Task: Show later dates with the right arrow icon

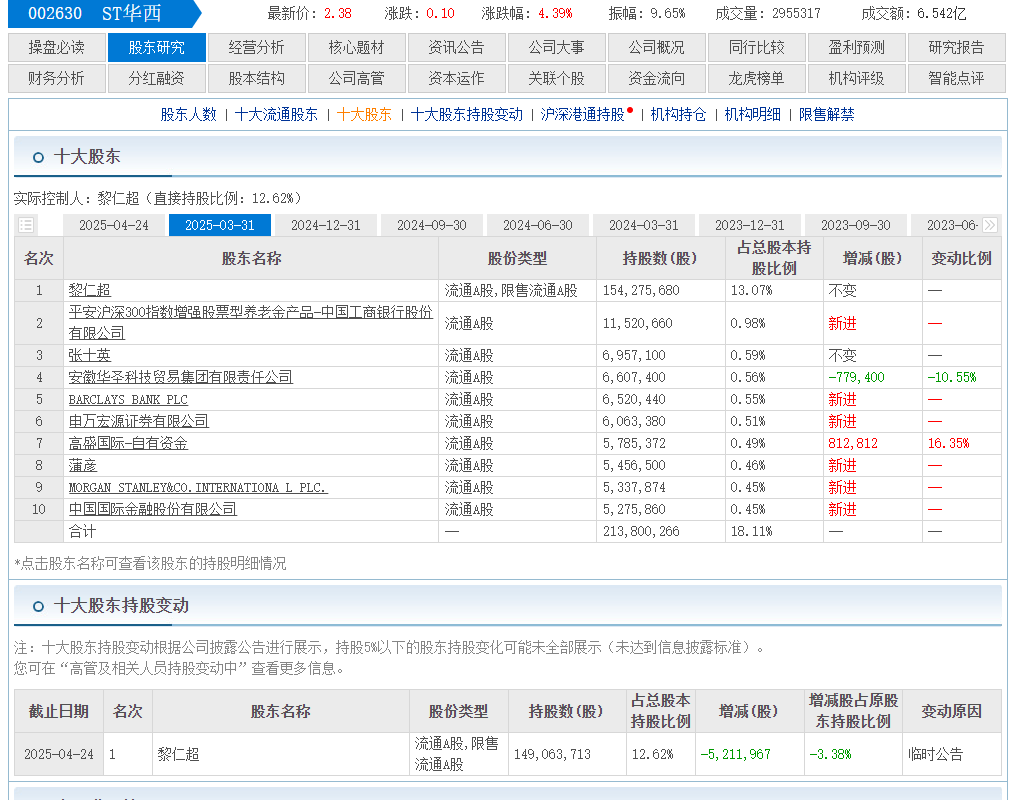Action: tap(990, 225)
